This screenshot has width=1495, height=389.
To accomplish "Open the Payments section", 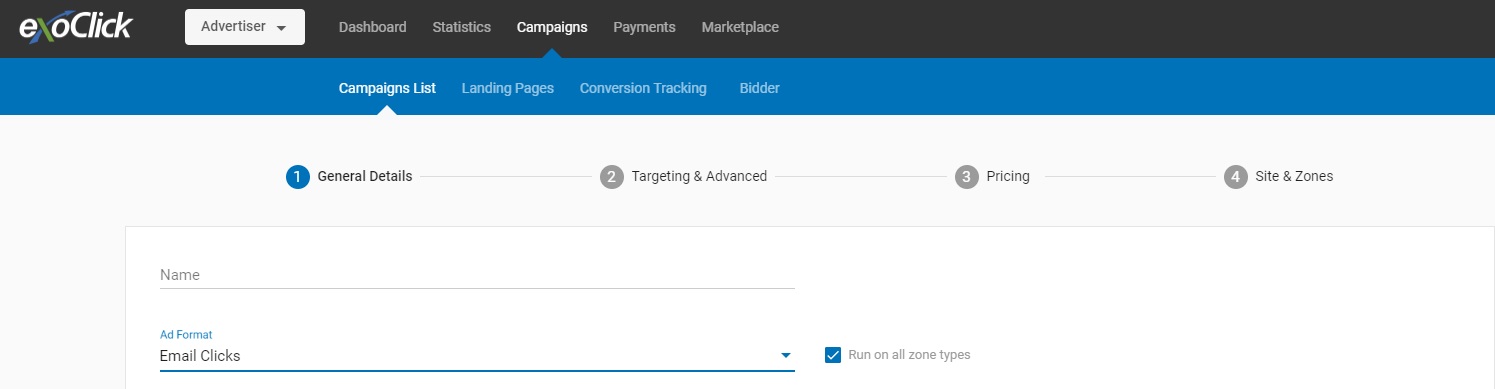I will click(x=645, y=27).
